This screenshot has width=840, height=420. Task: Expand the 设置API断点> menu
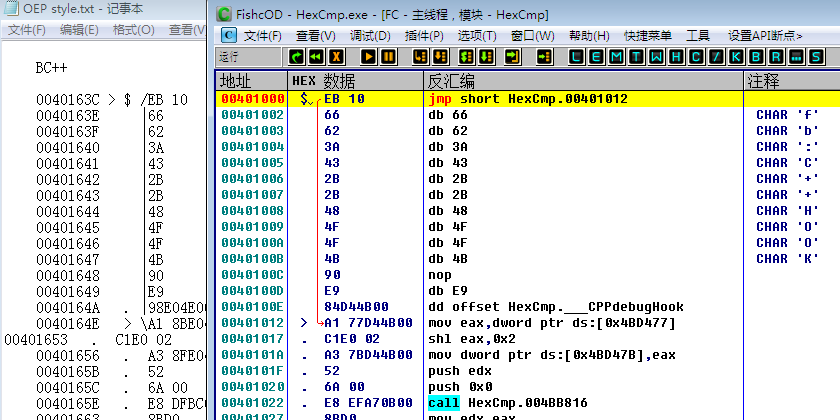(x=765, y=36)
